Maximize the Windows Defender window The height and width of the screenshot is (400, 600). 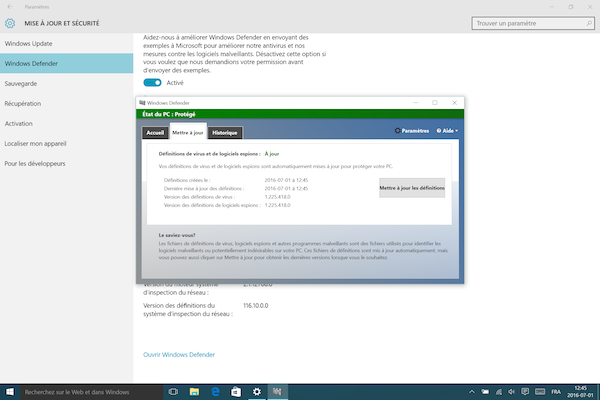pos(435,103)
